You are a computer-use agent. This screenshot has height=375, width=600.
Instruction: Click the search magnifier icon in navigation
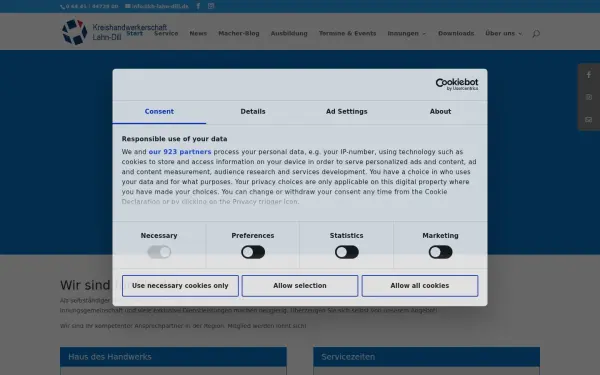536,34
